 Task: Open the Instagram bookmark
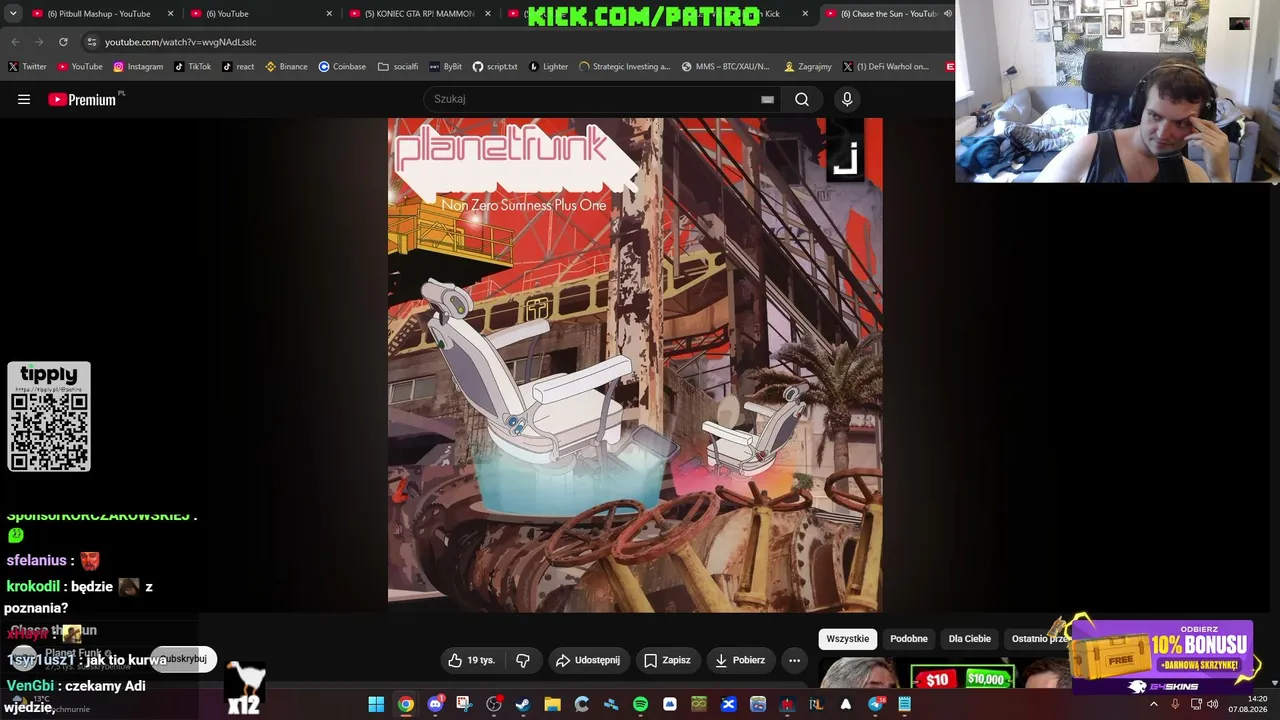coord(138,67)
